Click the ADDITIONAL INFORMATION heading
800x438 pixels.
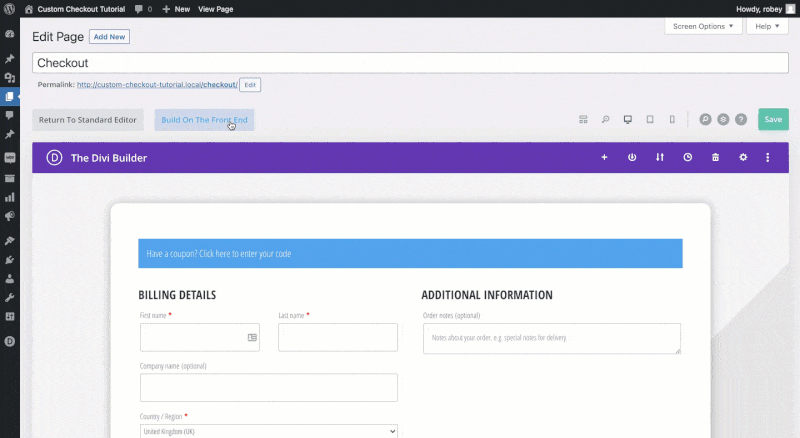(487, 295)
